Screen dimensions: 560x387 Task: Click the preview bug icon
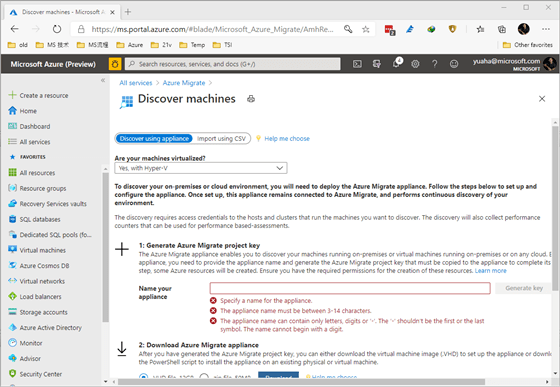coord(115,64)
